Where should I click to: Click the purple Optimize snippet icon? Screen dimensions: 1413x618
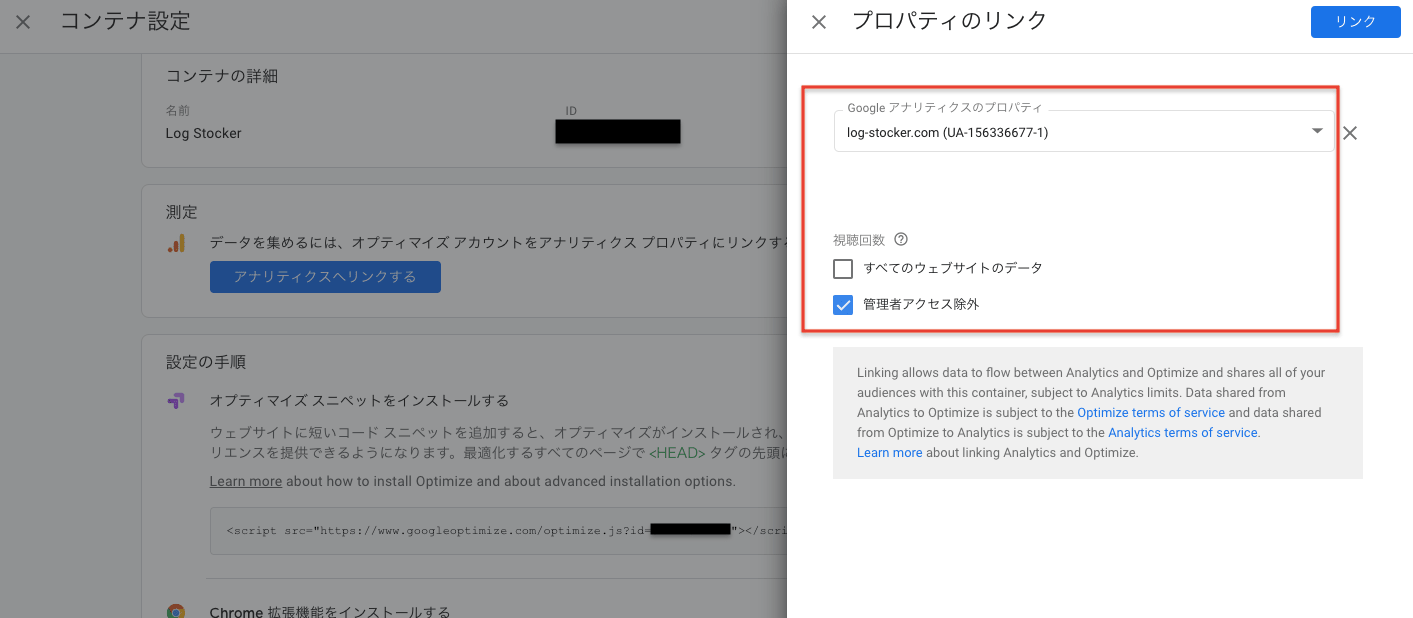(176, 401)
